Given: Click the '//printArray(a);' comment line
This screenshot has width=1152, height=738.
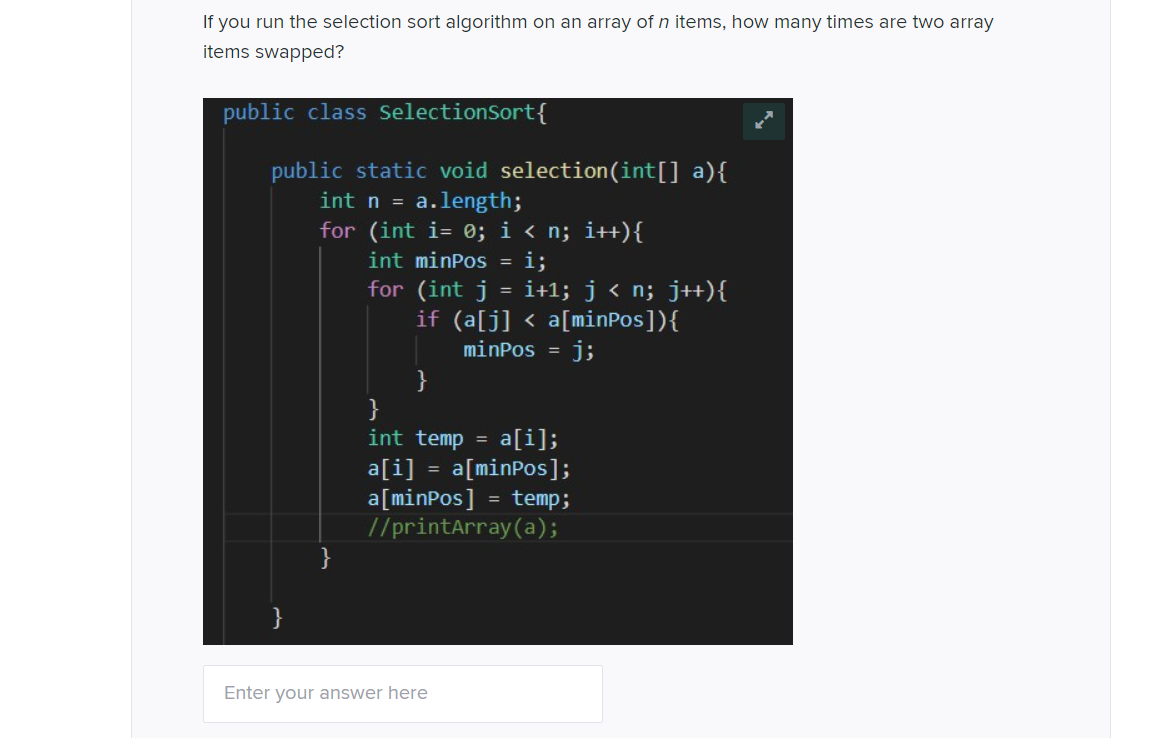Looking at the screenshot, I should [463, 527].
